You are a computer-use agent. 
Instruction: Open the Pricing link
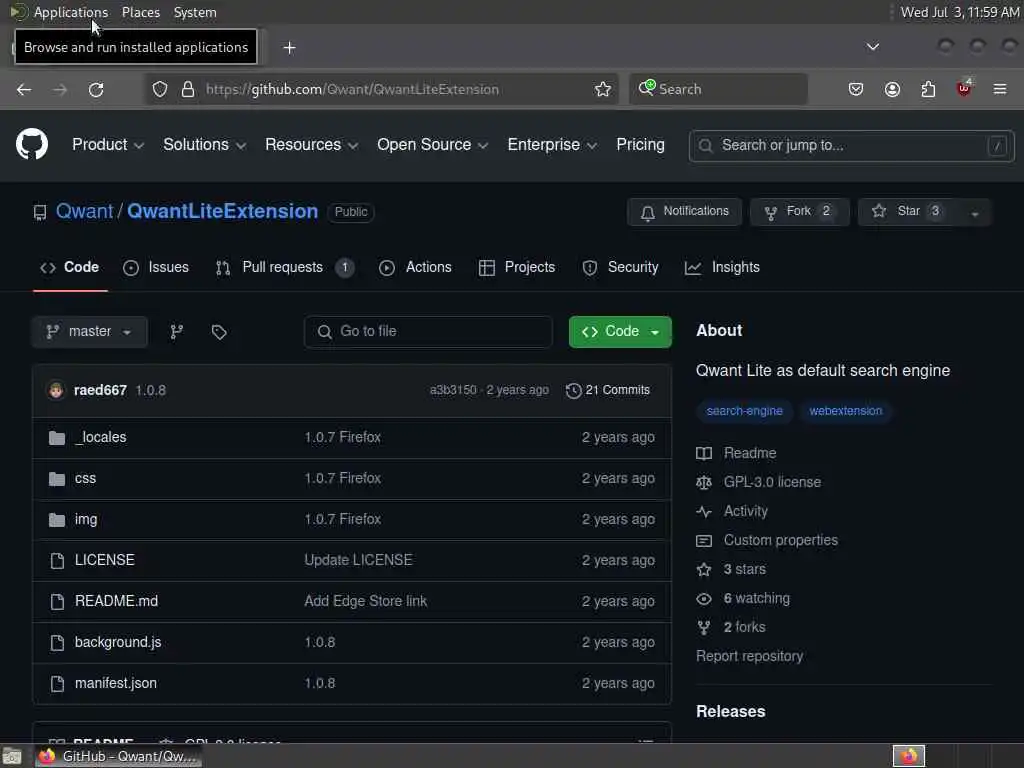tap(640, 145)
